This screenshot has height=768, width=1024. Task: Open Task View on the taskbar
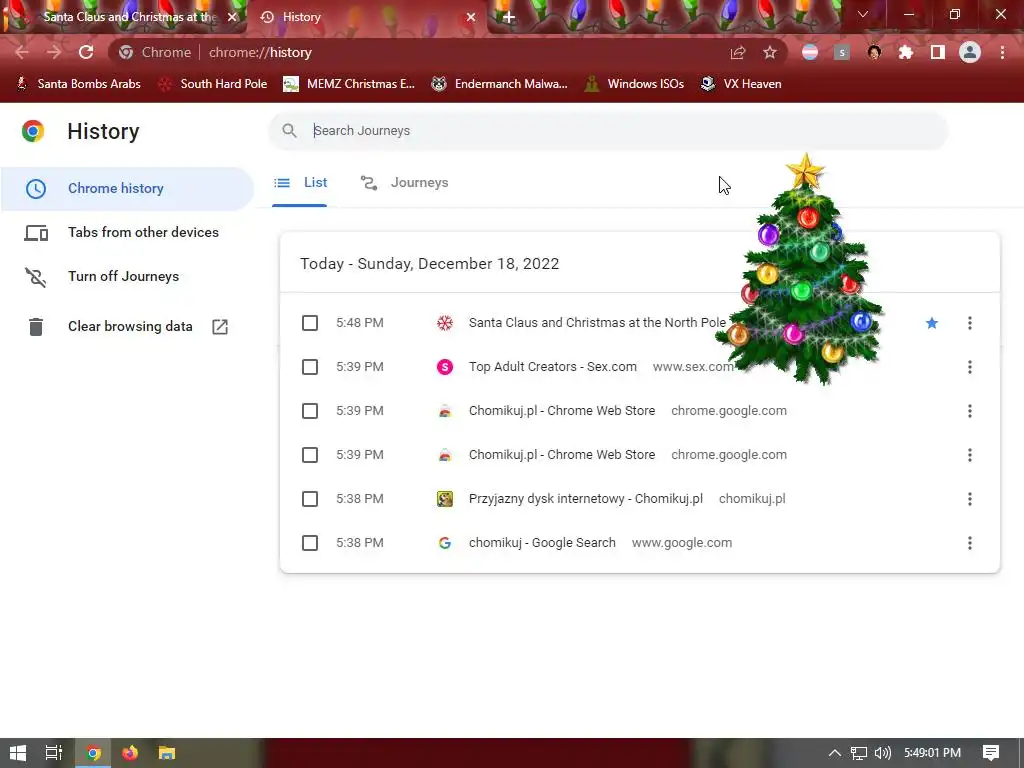(54, 753)
